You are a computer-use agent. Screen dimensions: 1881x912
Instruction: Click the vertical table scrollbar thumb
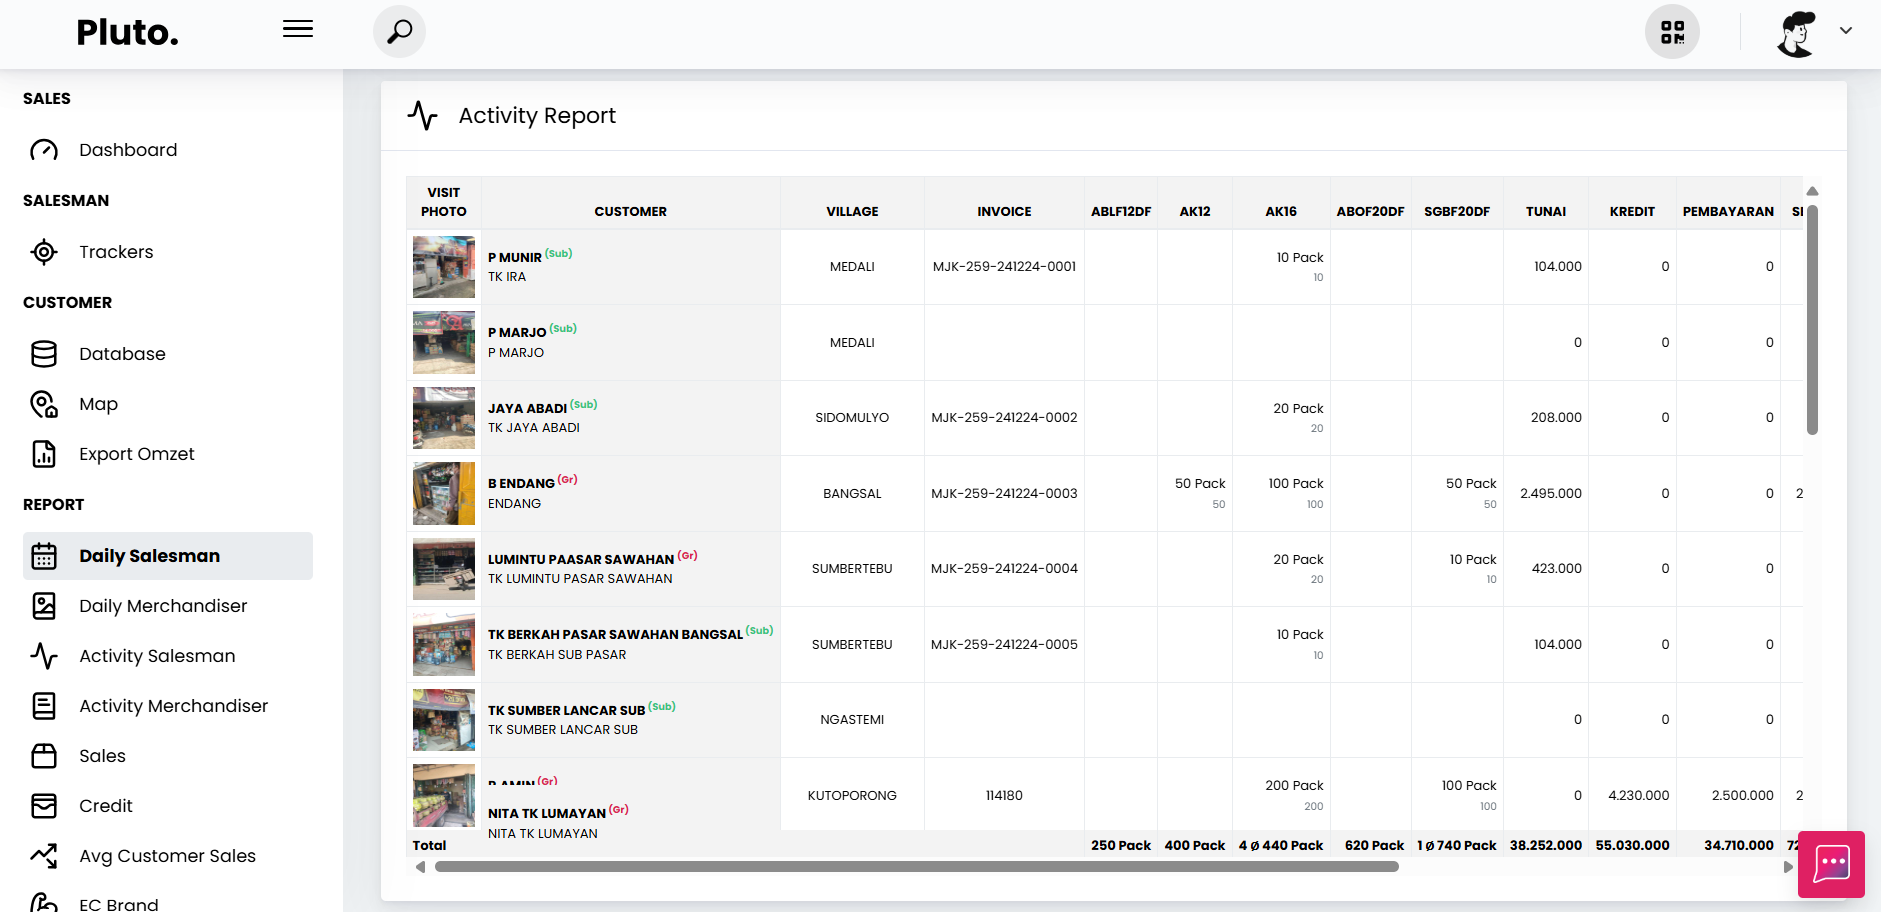point(1812,320)
